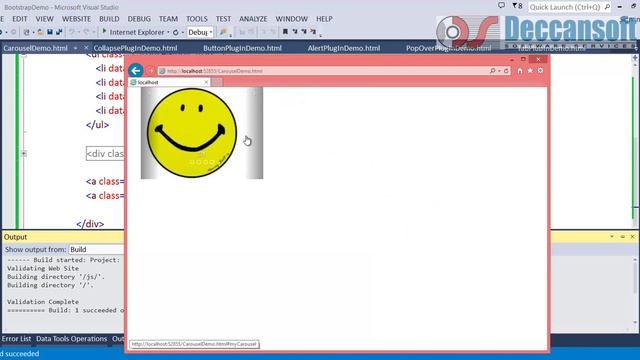Expand the collapsed div class region

tap(24, 153)
